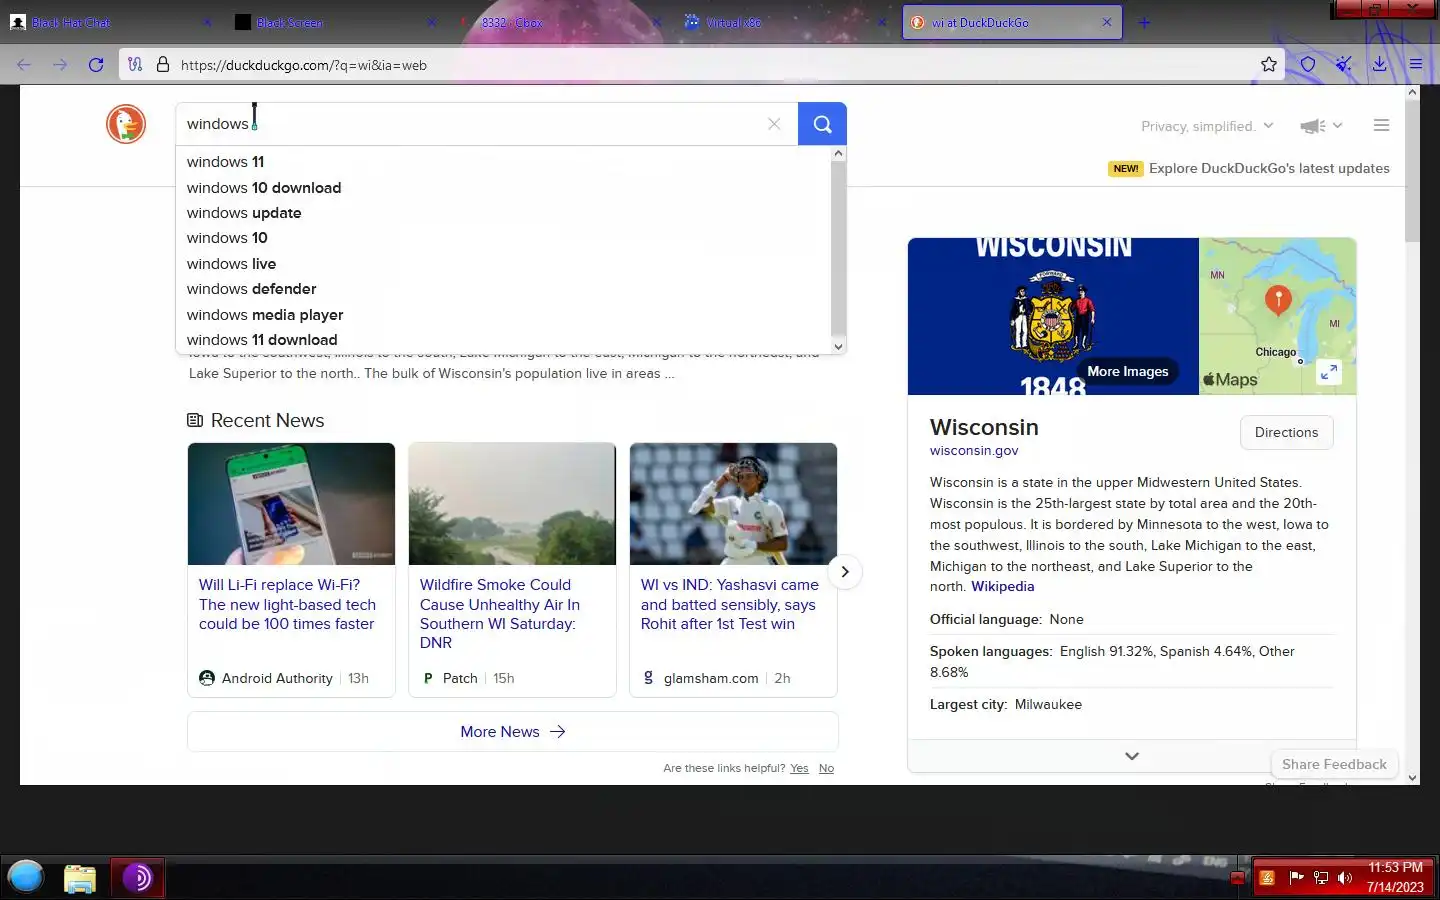
Task: Pick the 'windows live' suggestion
Action: pos(504,264)
